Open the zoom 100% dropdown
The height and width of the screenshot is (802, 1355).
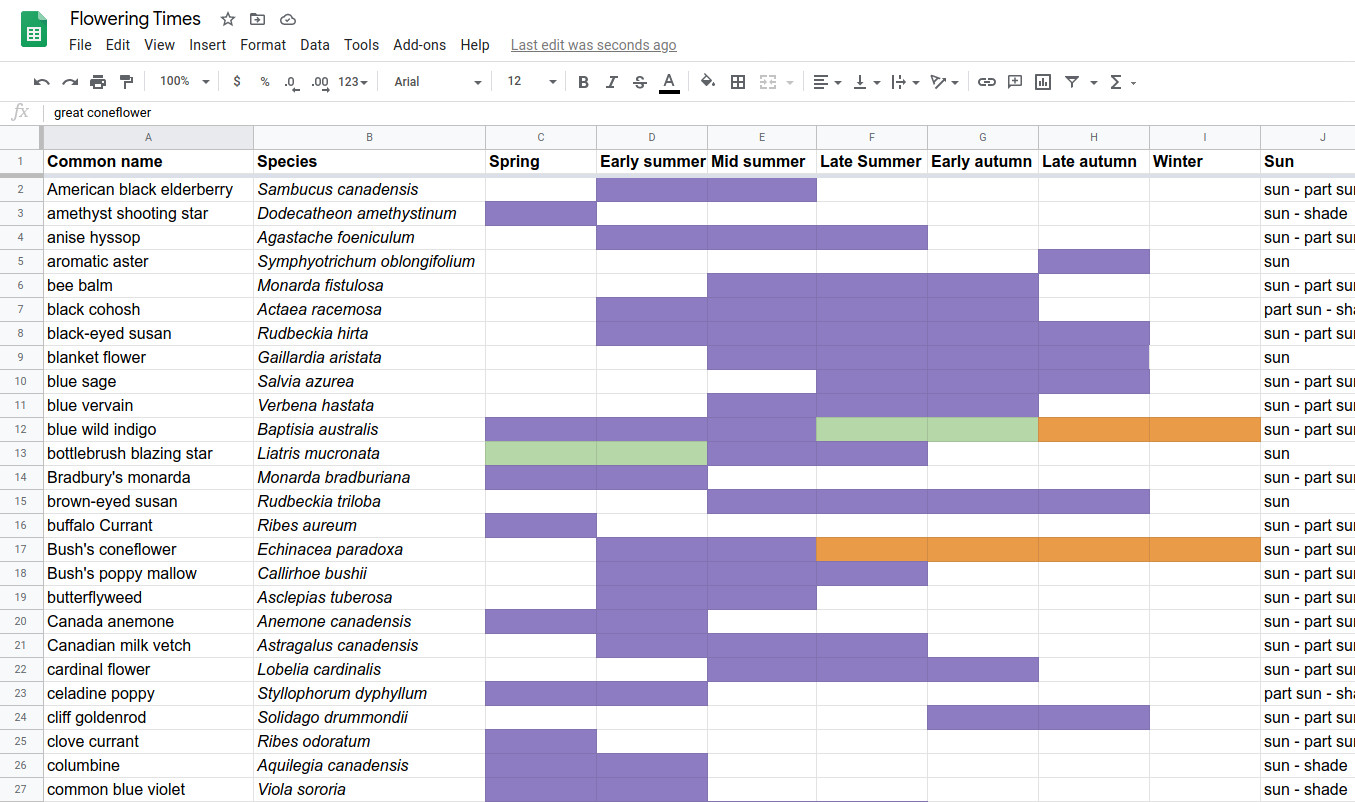[185, 82]
